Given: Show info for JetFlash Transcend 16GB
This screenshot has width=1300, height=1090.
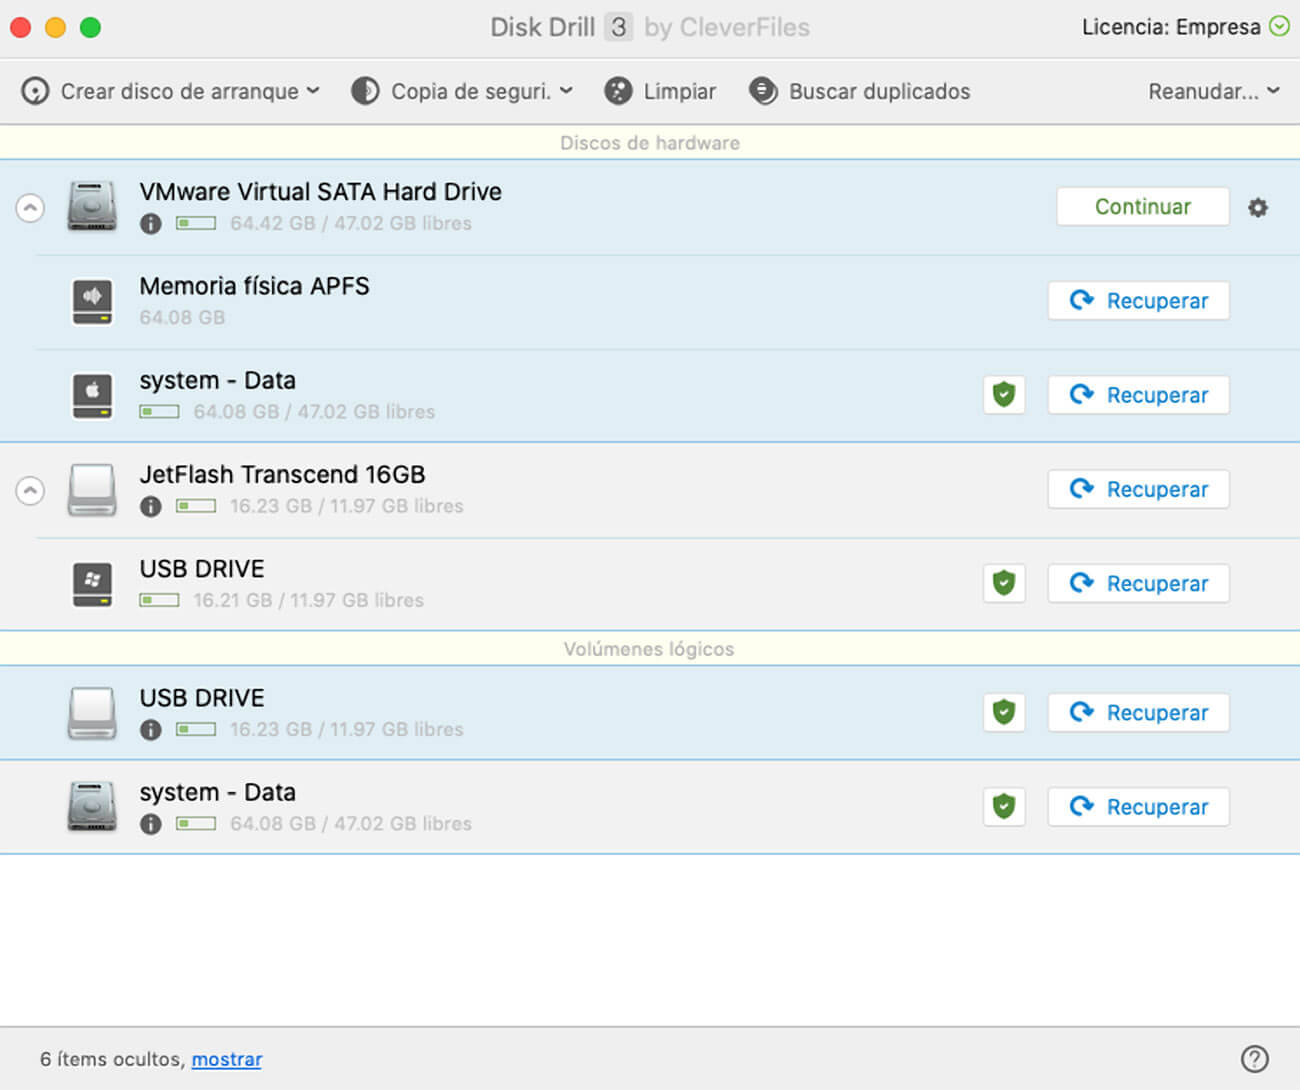Looking at the screenshot, I should [x=151, y=507].
